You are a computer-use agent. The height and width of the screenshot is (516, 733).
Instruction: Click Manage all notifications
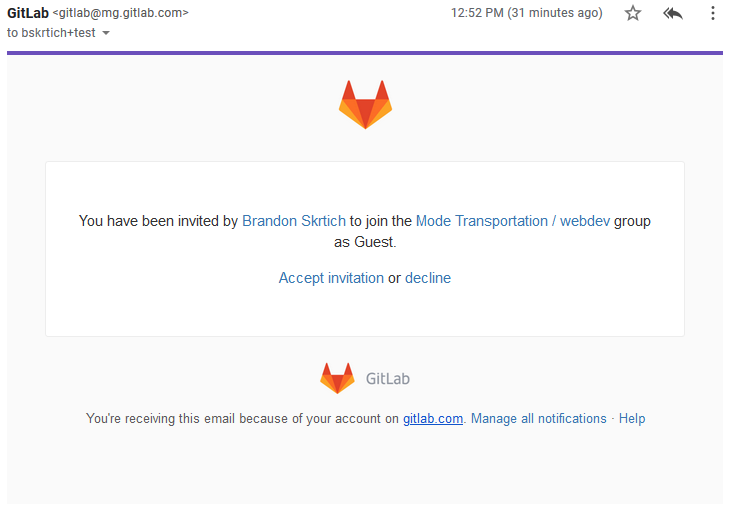(x=539, y=418)
